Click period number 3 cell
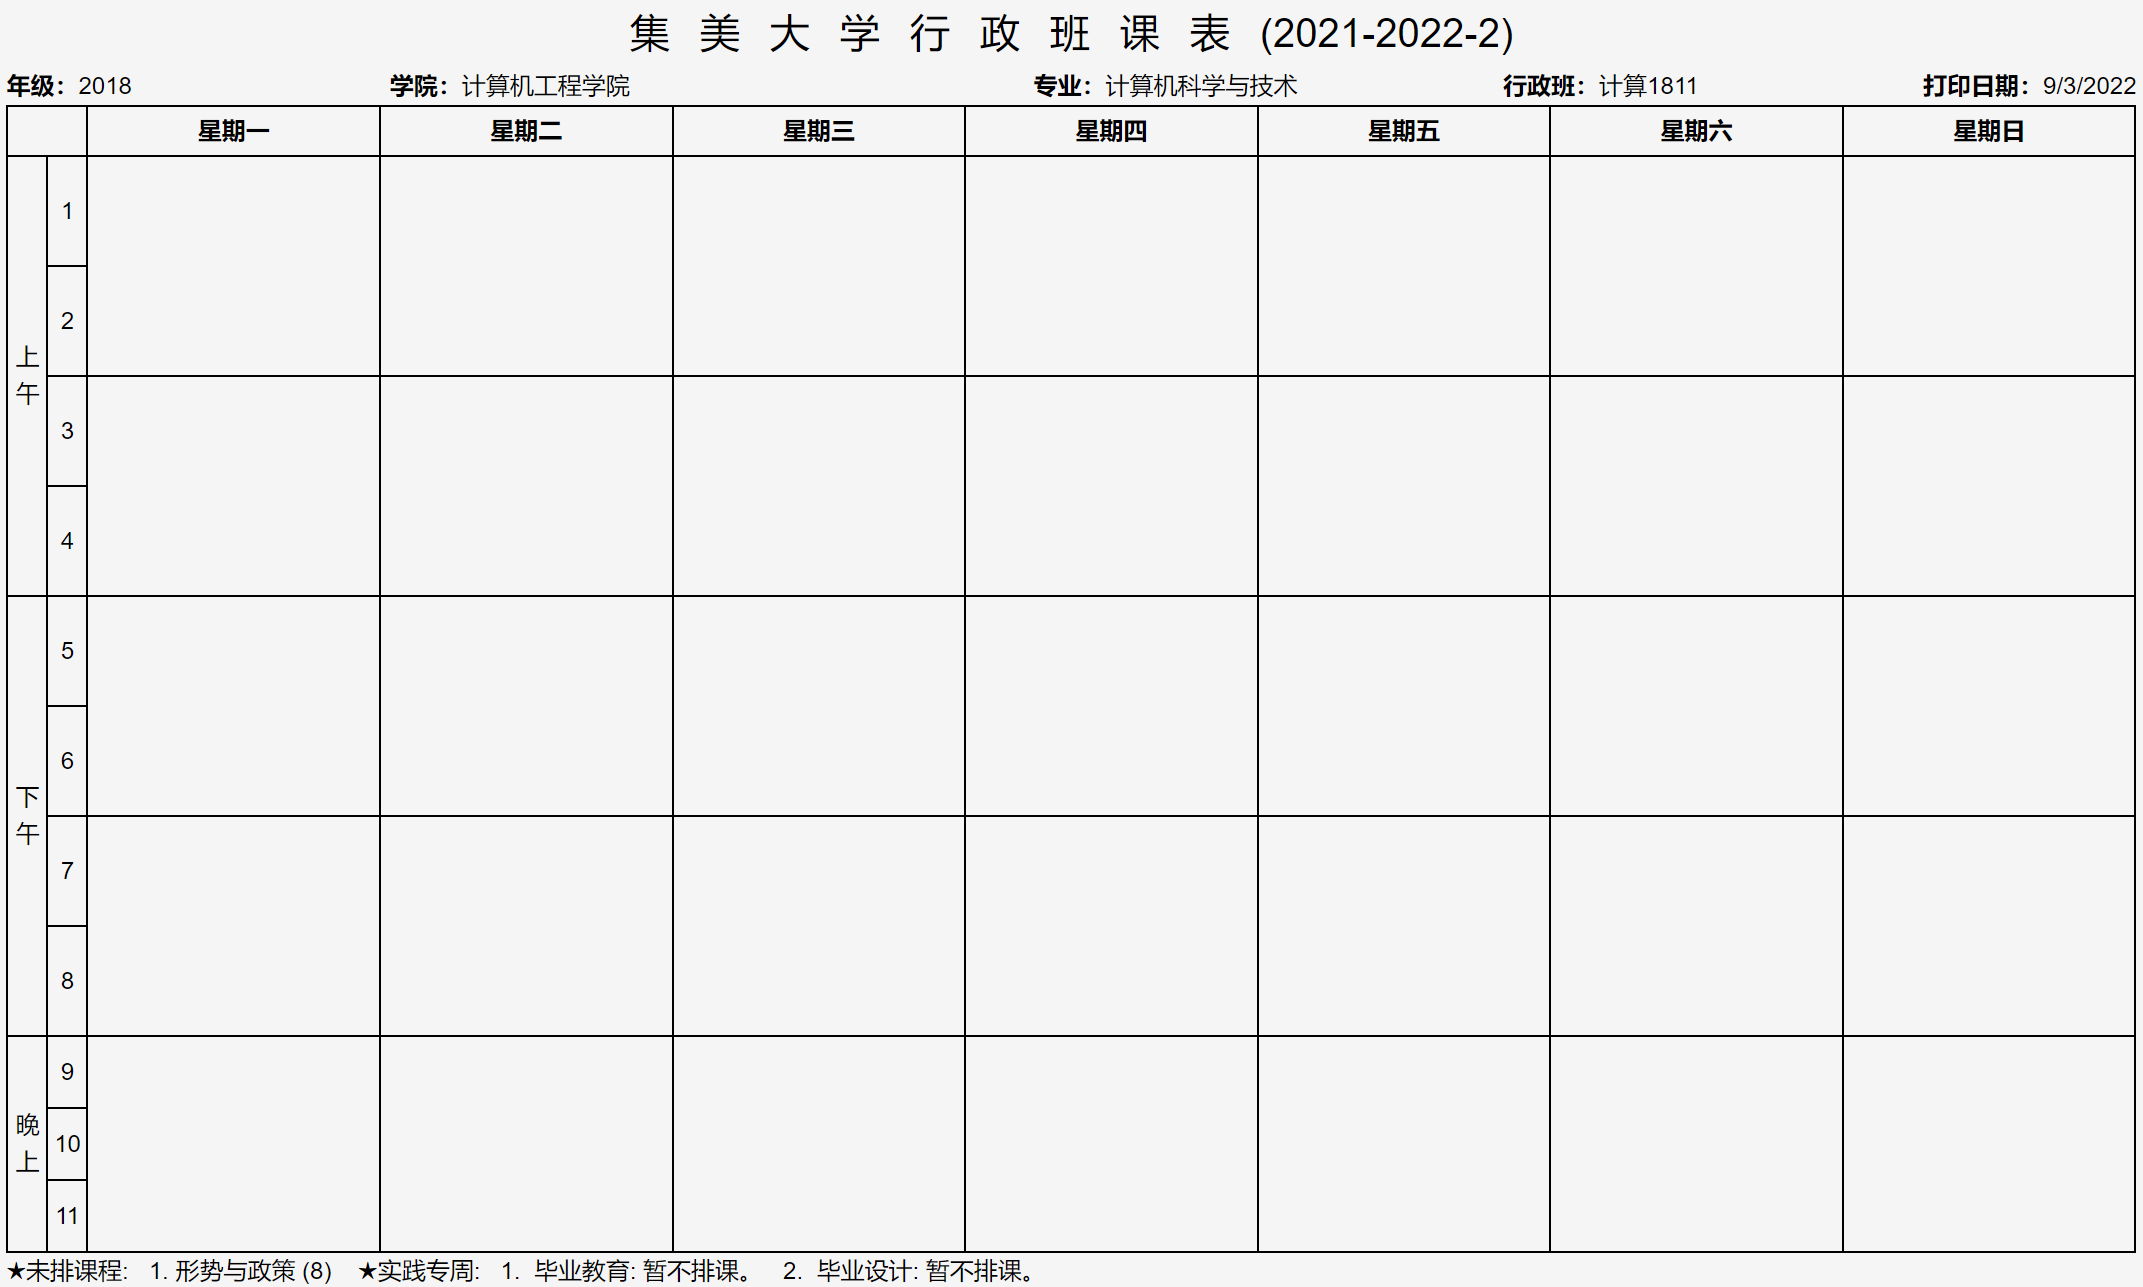Viewport: 2143px width, 1287px height. [67, 431]
